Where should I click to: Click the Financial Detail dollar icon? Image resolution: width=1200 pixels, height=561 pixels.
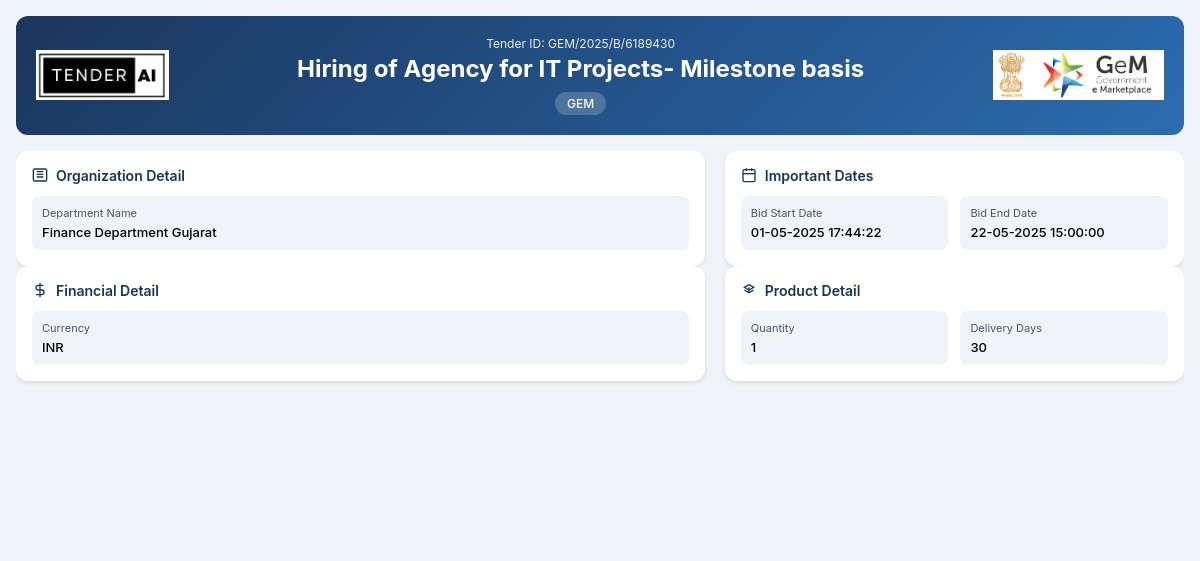click(40, 290)
